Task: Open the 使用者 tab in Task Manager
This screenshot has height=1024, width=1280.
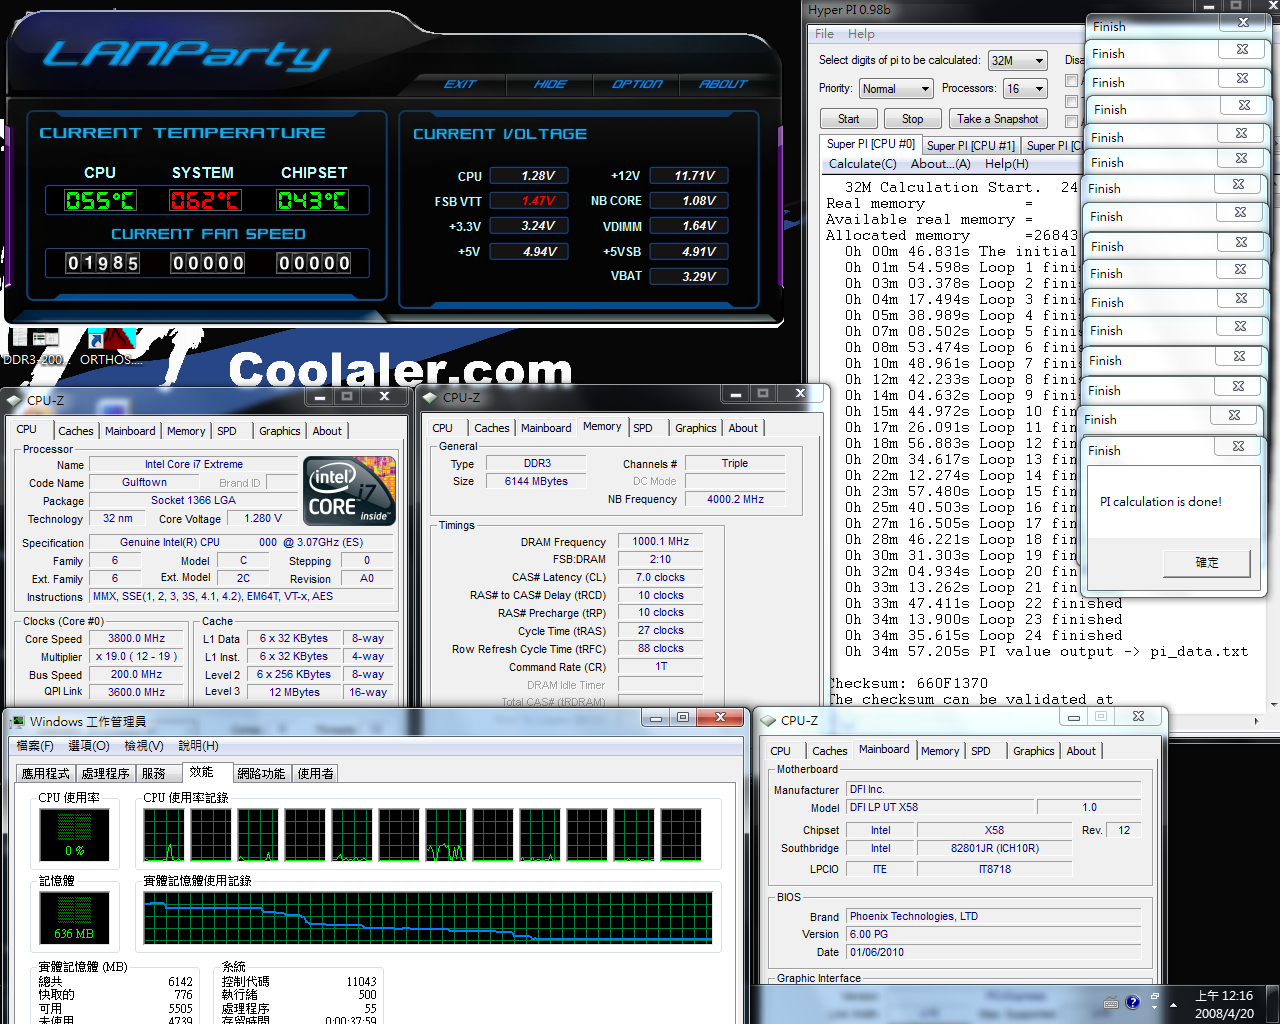Action: (x=316, y=774)
